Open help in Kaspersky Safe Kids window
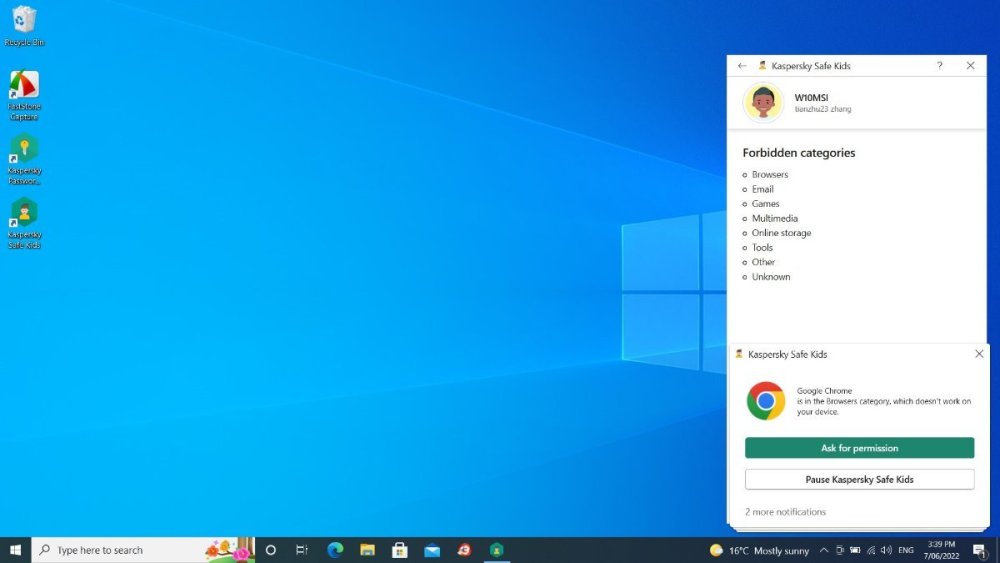The image size is (1000, 563). [x=939, y=66]
